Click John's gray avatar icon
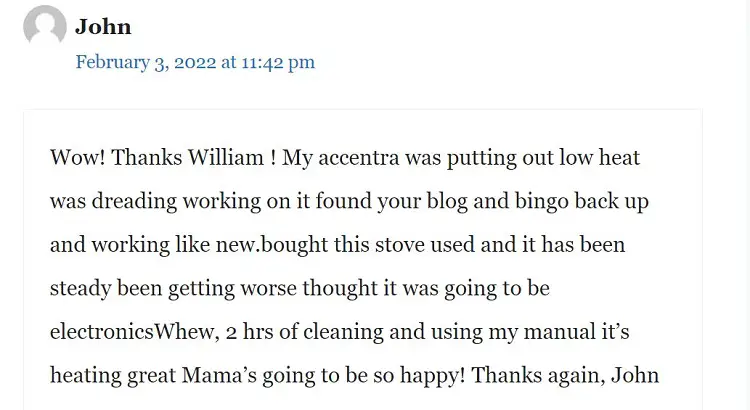750x410 pixels. coord(44,25)
